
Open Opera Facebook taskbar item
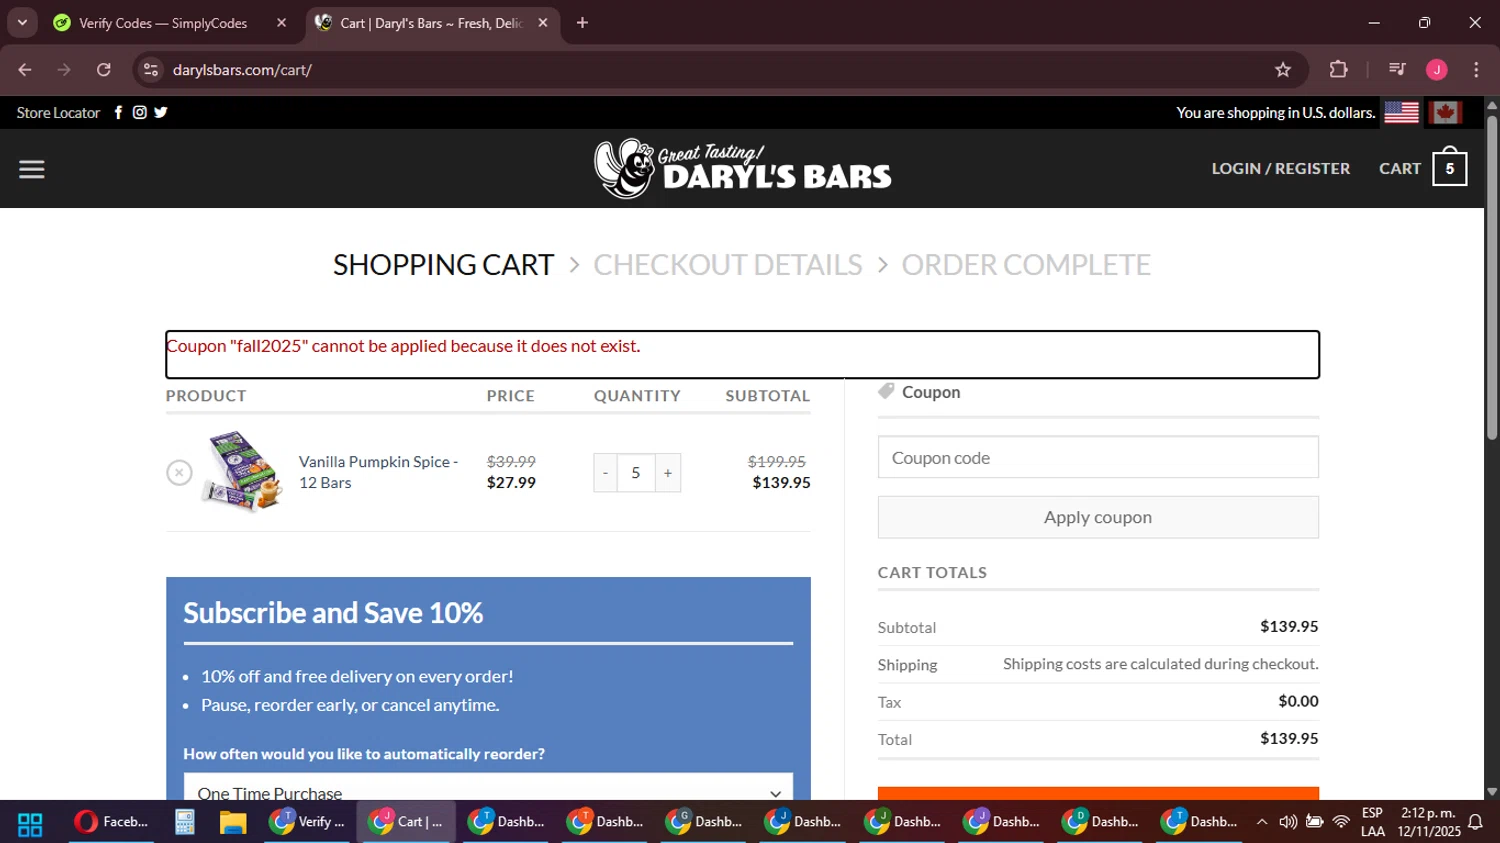pos(111,822)
